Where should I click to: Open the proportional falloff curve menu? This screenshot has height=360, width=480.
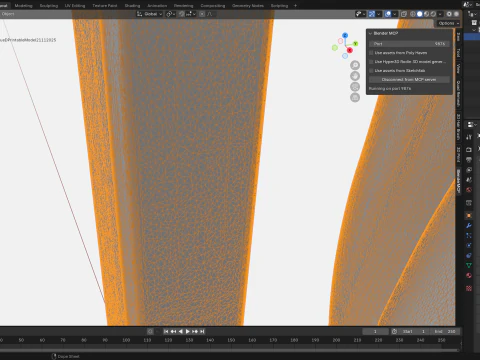[x=210, y=14]
